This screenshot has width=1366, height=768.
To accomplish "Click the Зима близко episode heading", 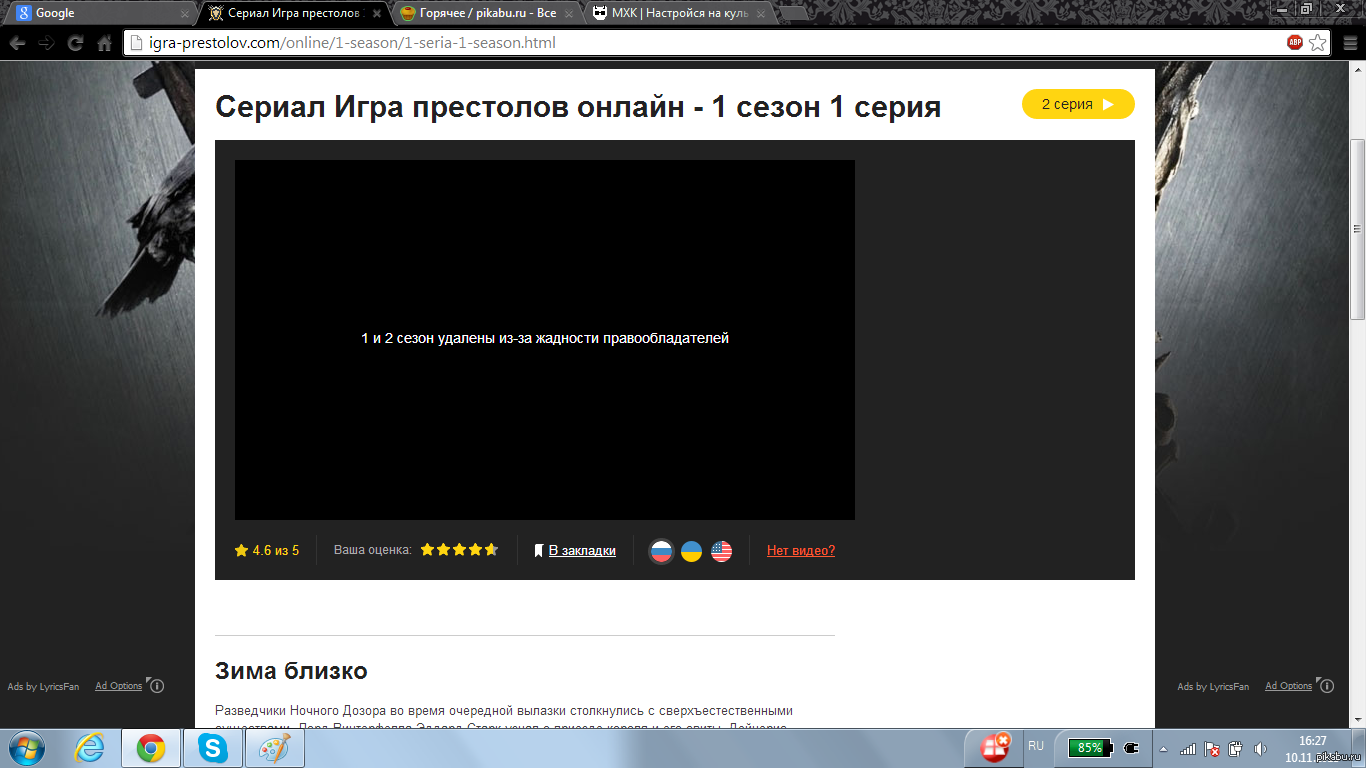I will (x=291, y=671).
